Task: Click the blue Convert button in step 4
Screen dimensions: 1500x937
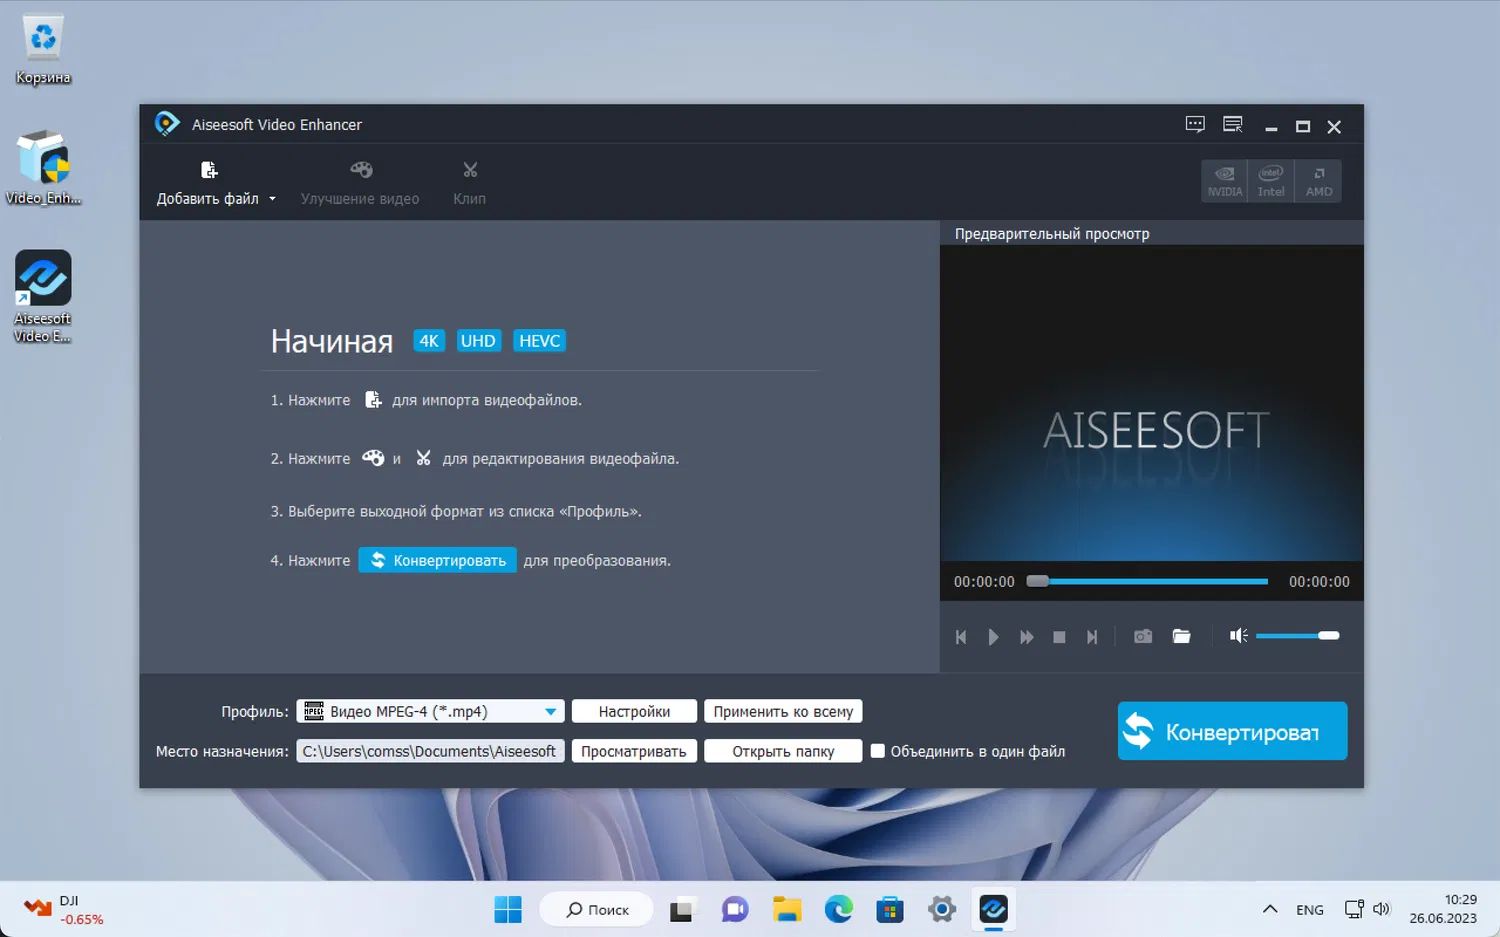Action: pyautogui.click(x=438, y=560)
